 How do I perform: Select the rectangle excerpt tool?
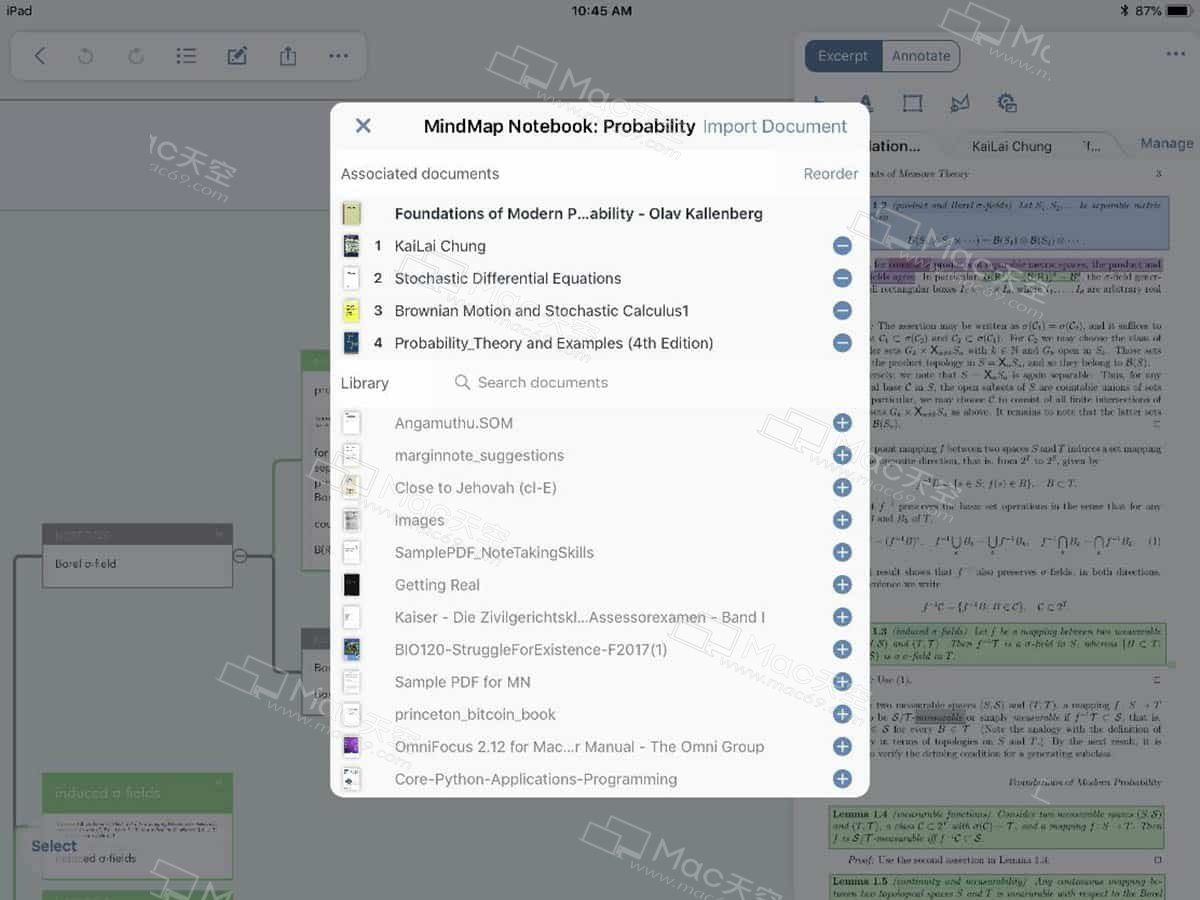(912, 103)
